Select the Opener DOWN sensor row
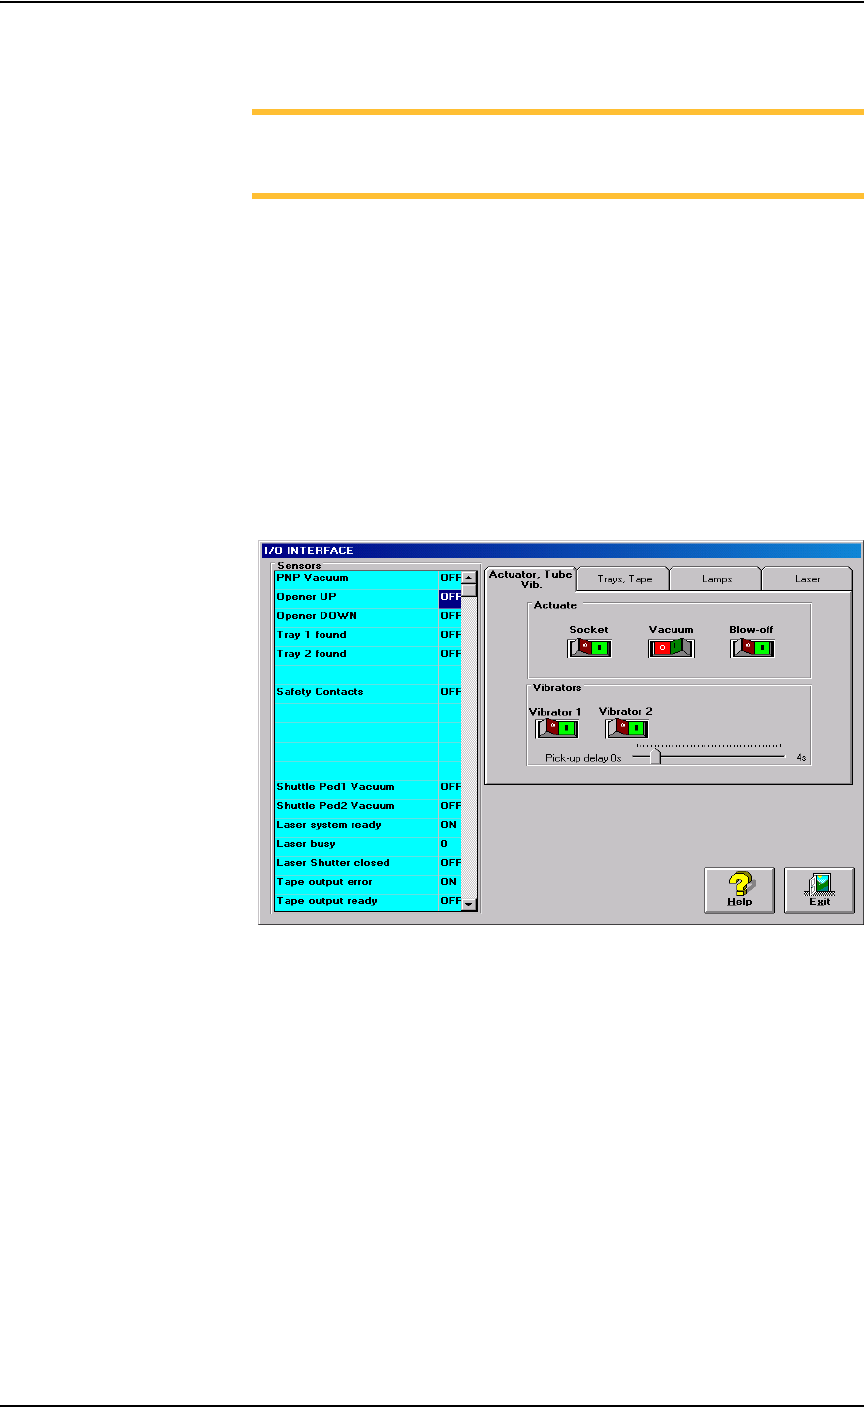This screenshot has height=1408, width=865. pos(368,616)
